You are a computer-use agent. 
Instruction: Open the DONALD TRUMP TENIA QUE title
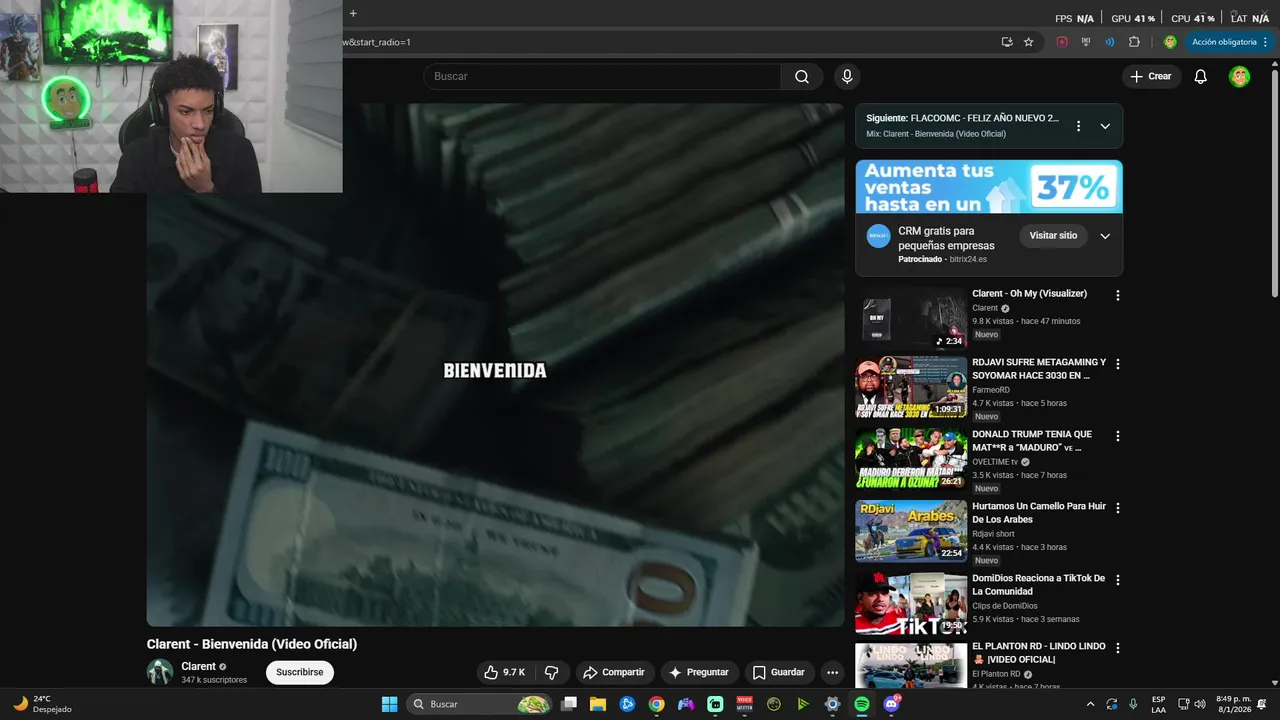point(1032,441)
